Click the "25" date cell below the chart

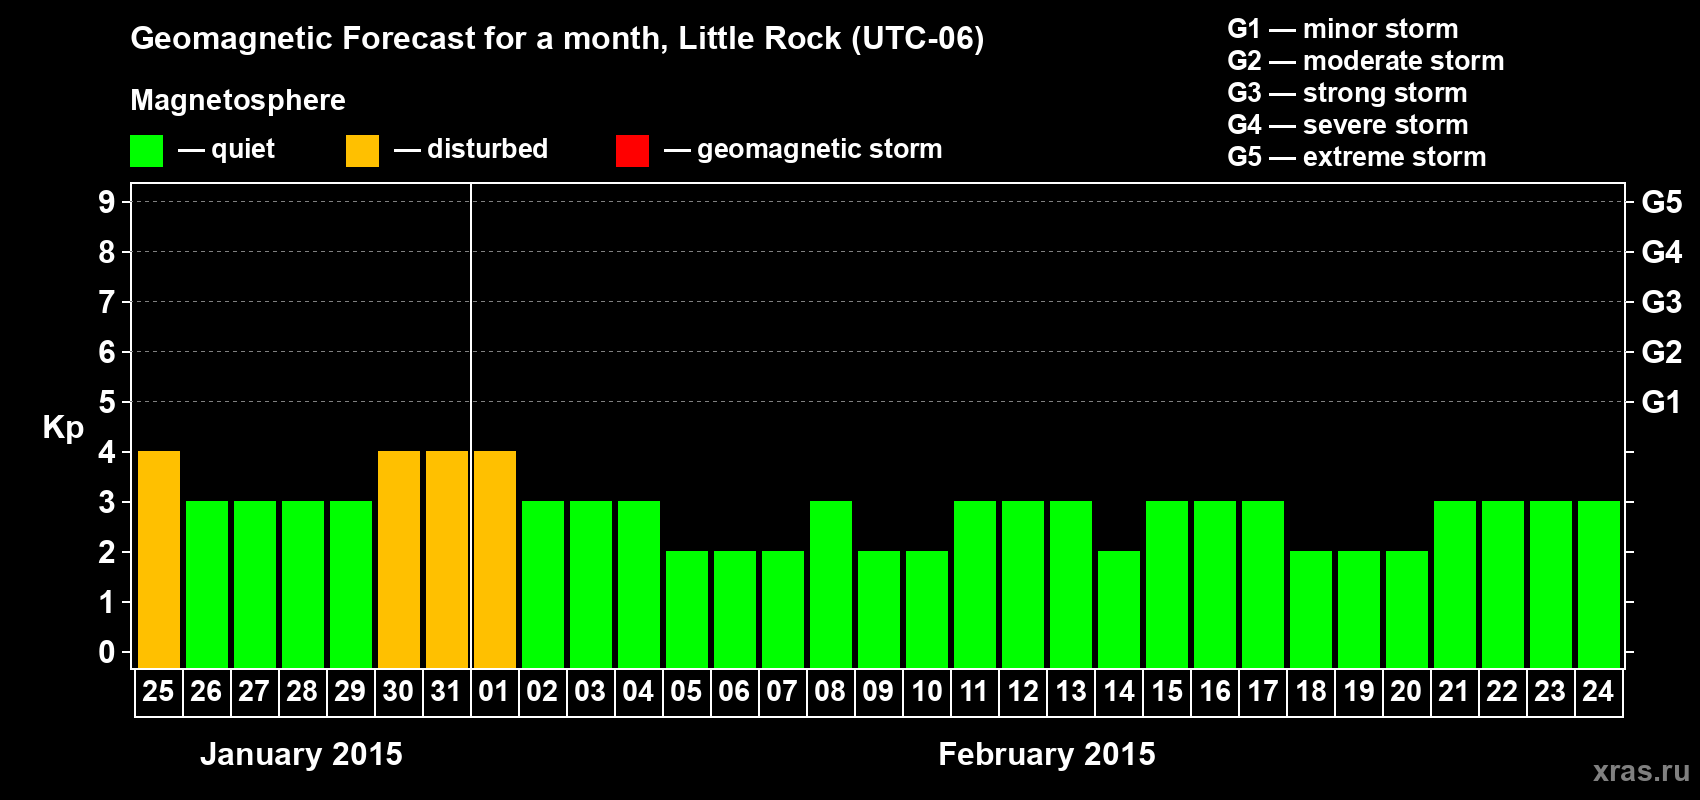159,692
